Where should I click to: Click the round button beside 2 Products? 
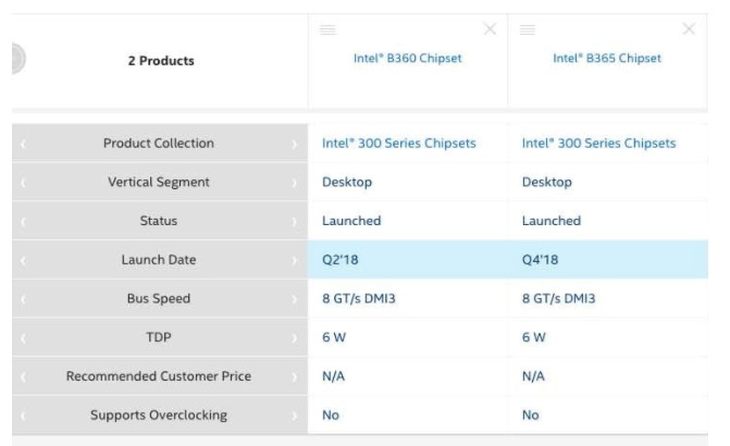[19, 59]
